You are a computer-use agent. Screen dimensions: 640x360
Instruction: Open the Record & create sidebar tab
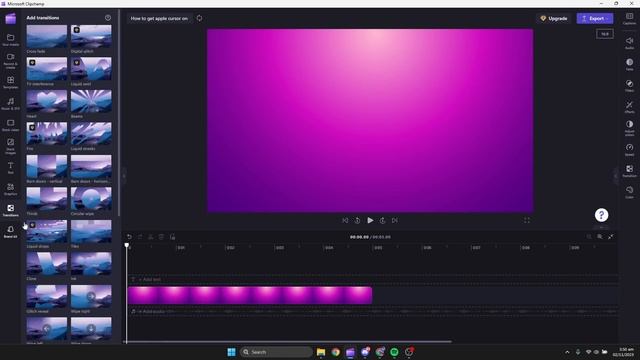pyautogui.click(x=11, y=60)
